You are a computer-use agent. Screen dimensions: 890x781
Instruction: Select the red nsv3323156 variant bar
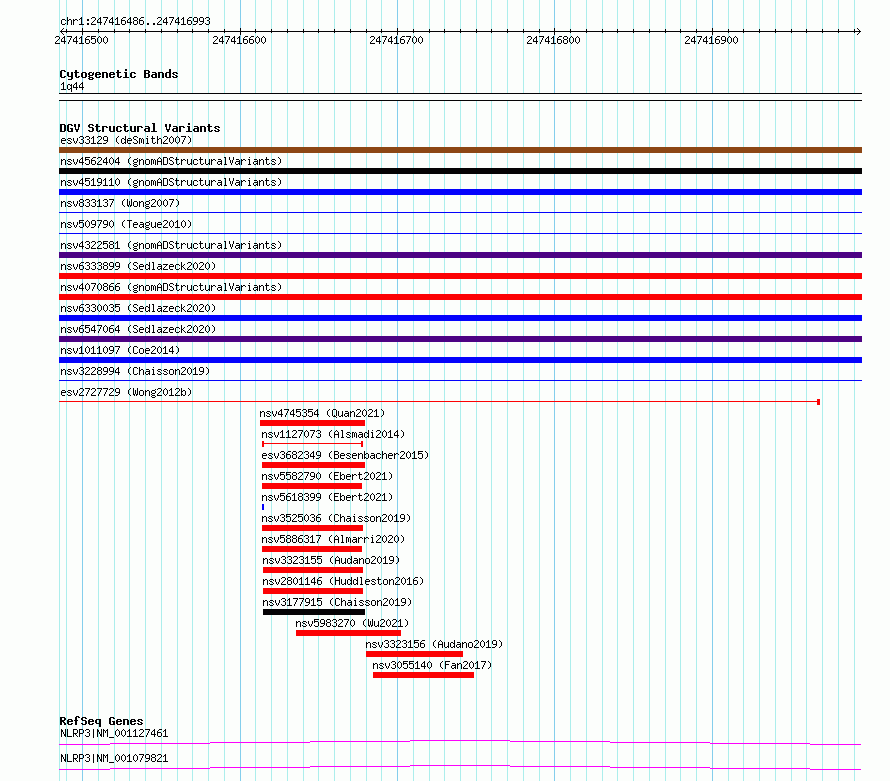[414, 654]
